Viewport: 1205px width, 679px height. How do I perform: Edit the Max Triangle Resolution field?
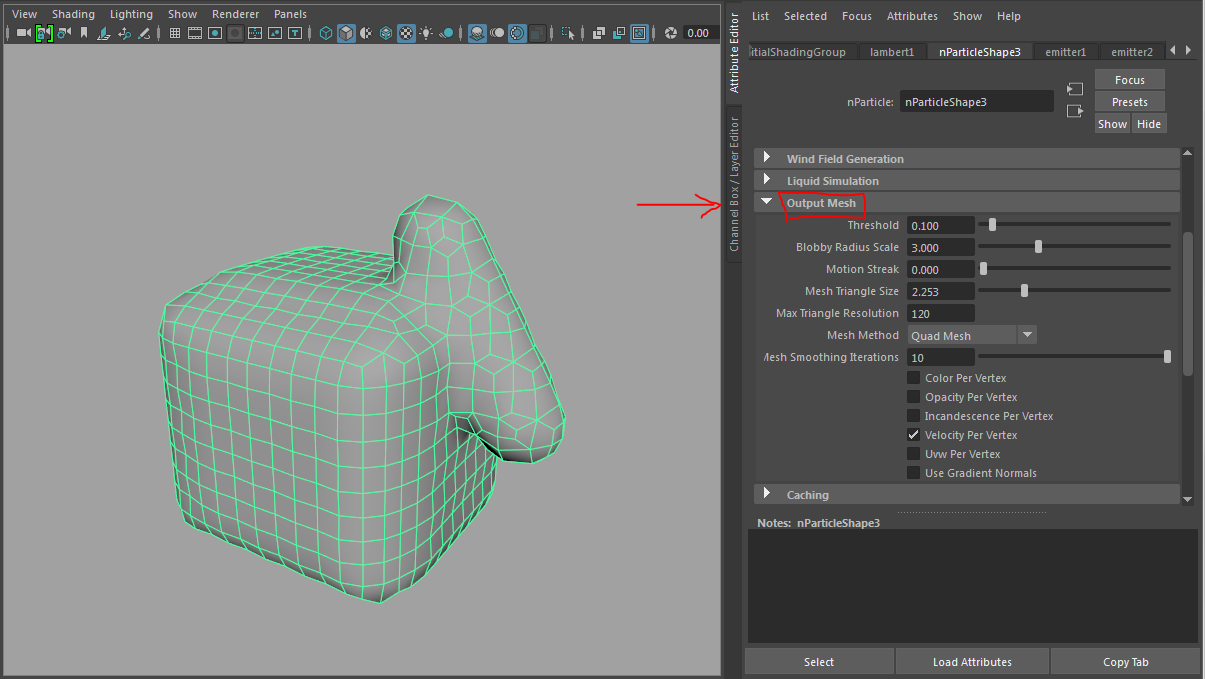click(x=940, y=312)
